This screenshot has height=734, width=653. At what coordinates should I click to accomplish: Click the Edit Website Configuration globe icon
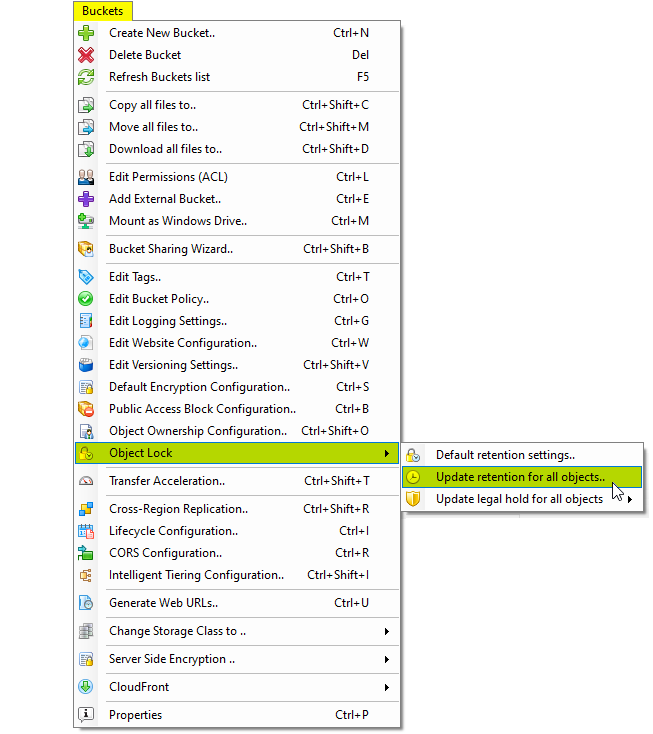(x=86, y=343)
